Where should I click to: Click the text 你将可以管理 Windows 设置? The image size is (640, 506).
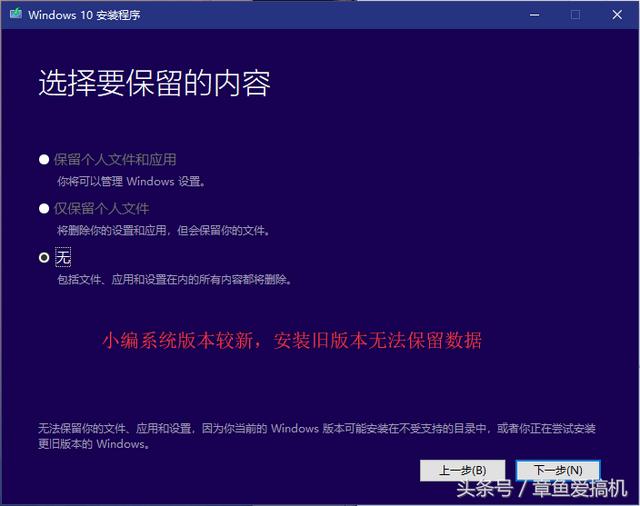131,181
